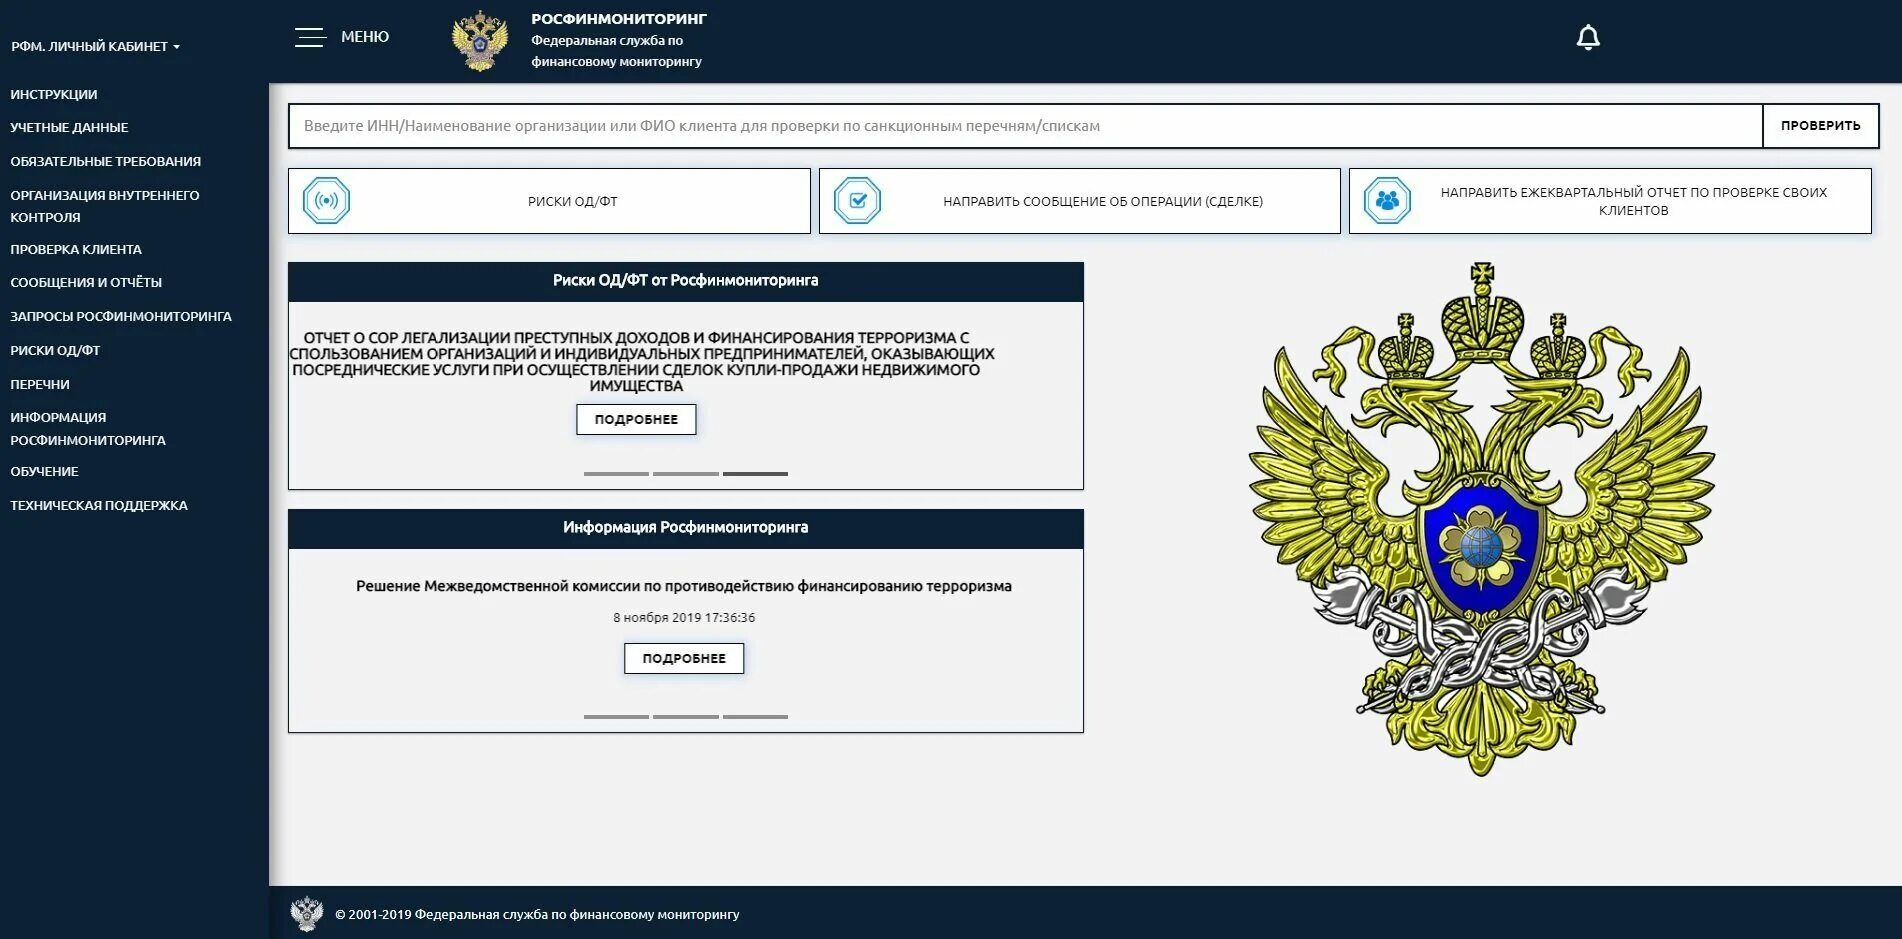Click the Риски ОД/ФТ tile button

[549, 201]
